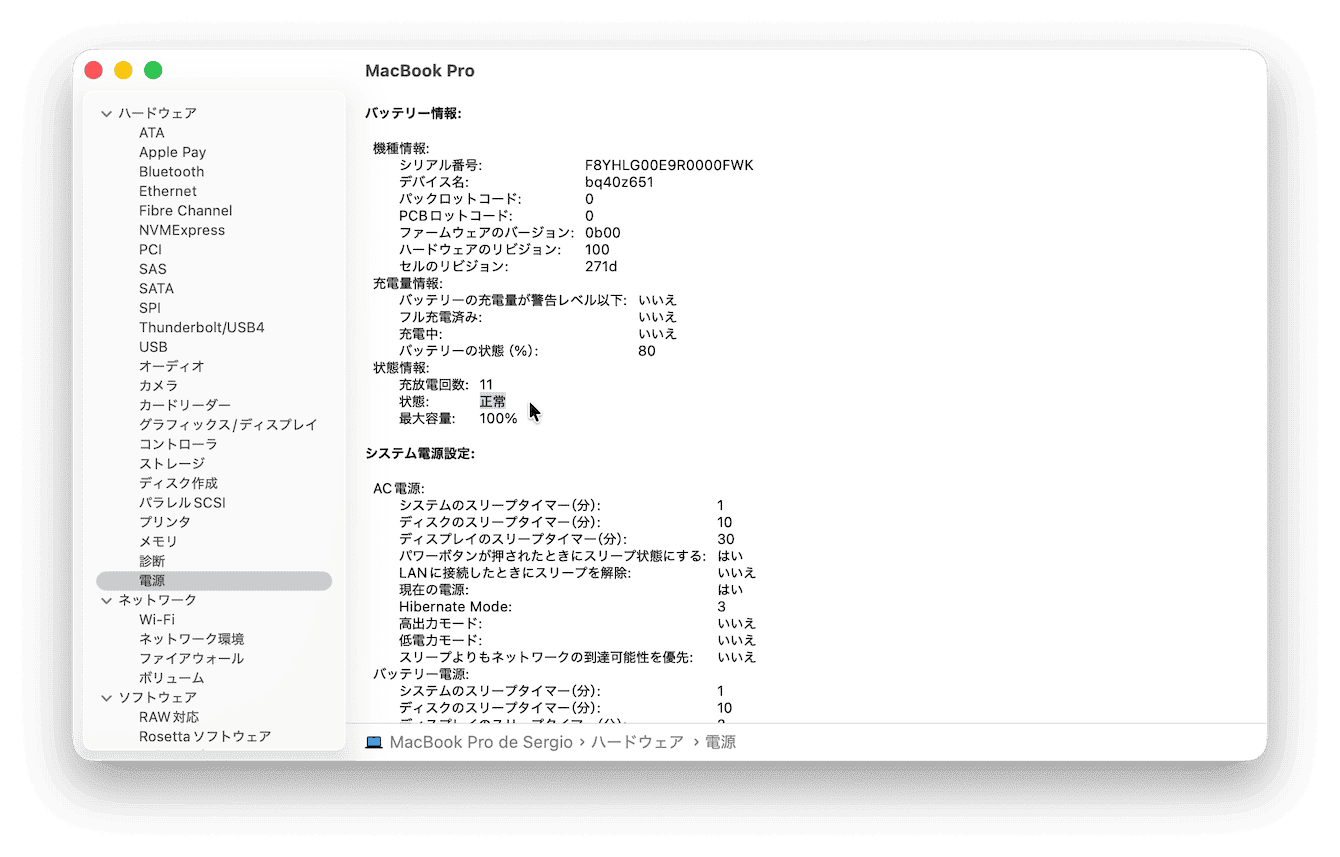Click the 低電力モード label
This screenshot has width=1340, height=857.
tap(440, 641)
